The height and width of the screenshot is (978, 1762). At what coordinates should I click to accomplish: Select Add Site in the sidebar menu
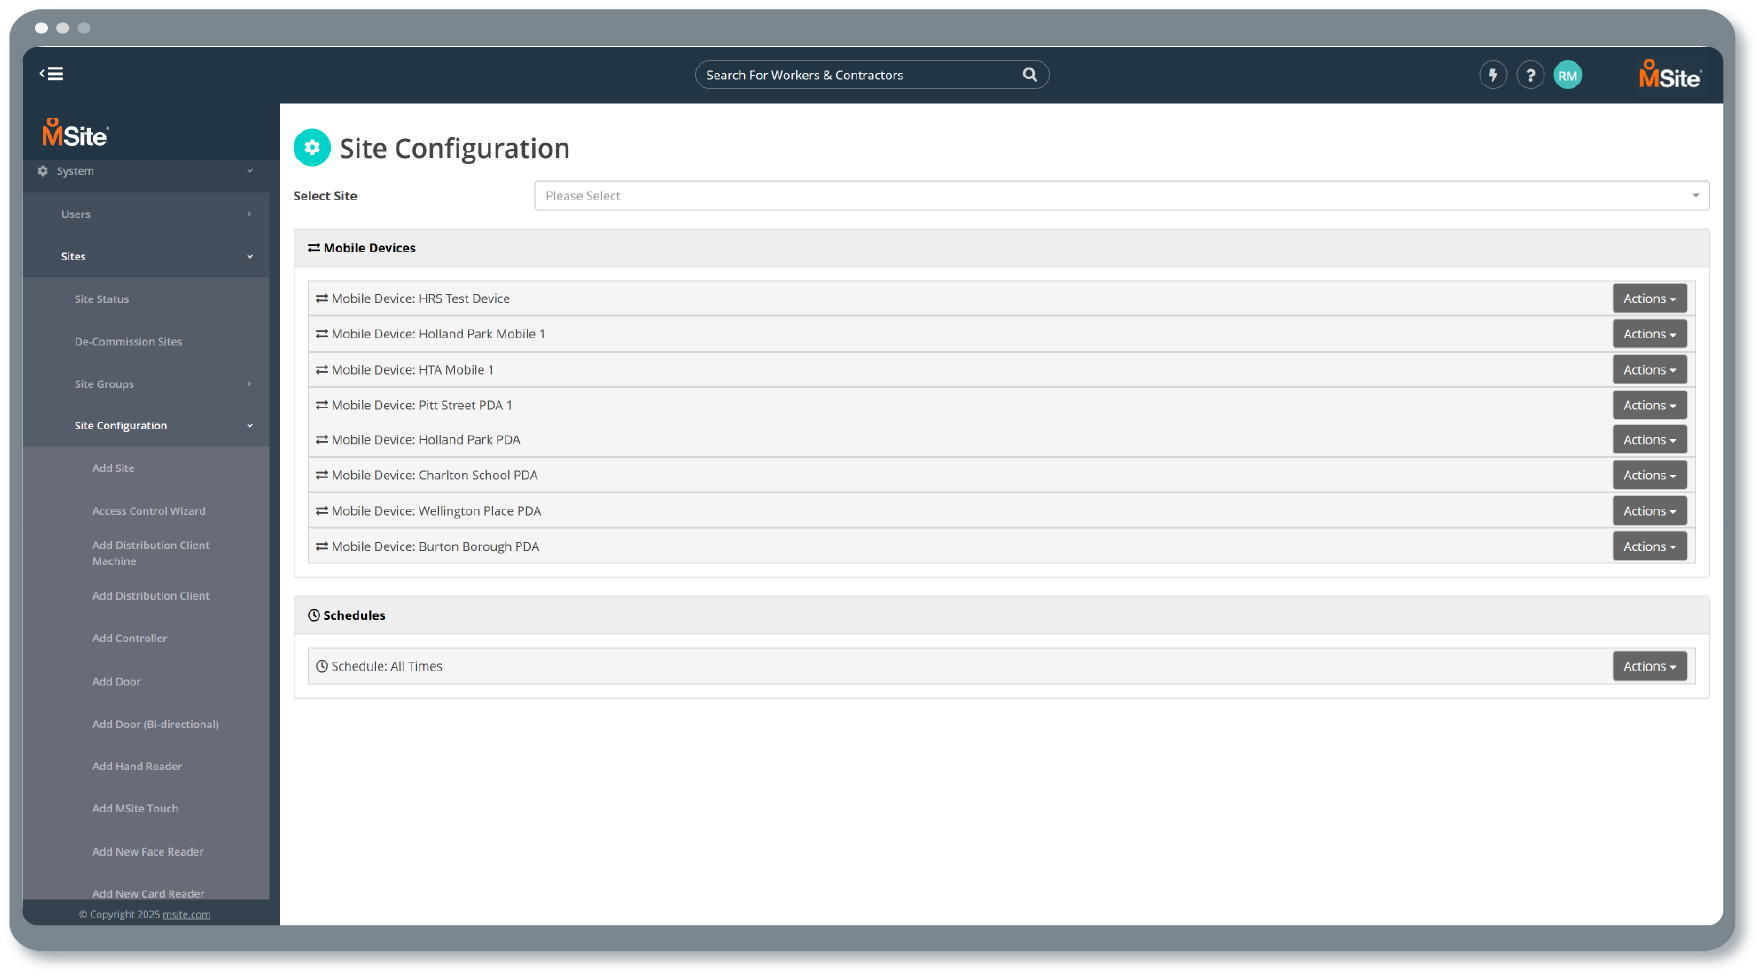[x=113, y=467]
